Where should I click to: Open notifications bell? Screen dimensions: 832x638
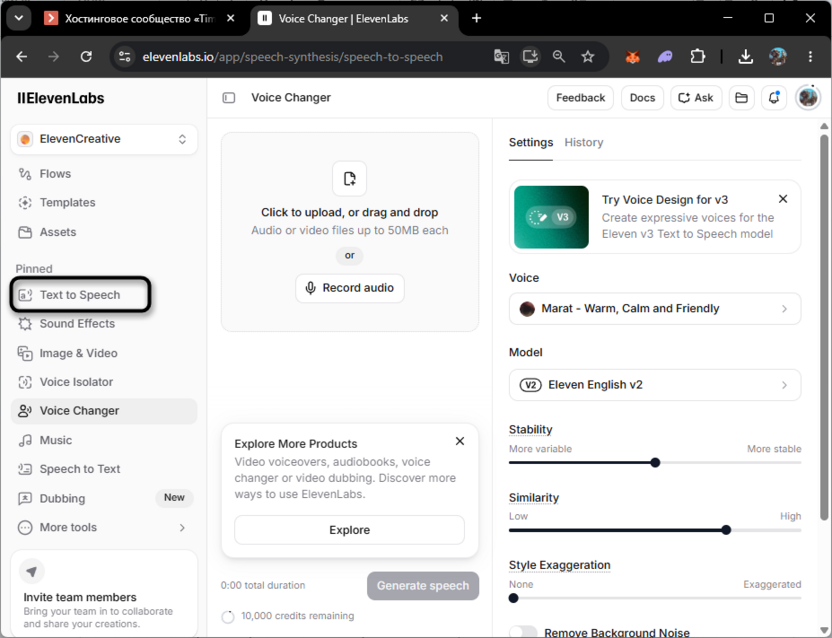point(774,98)
